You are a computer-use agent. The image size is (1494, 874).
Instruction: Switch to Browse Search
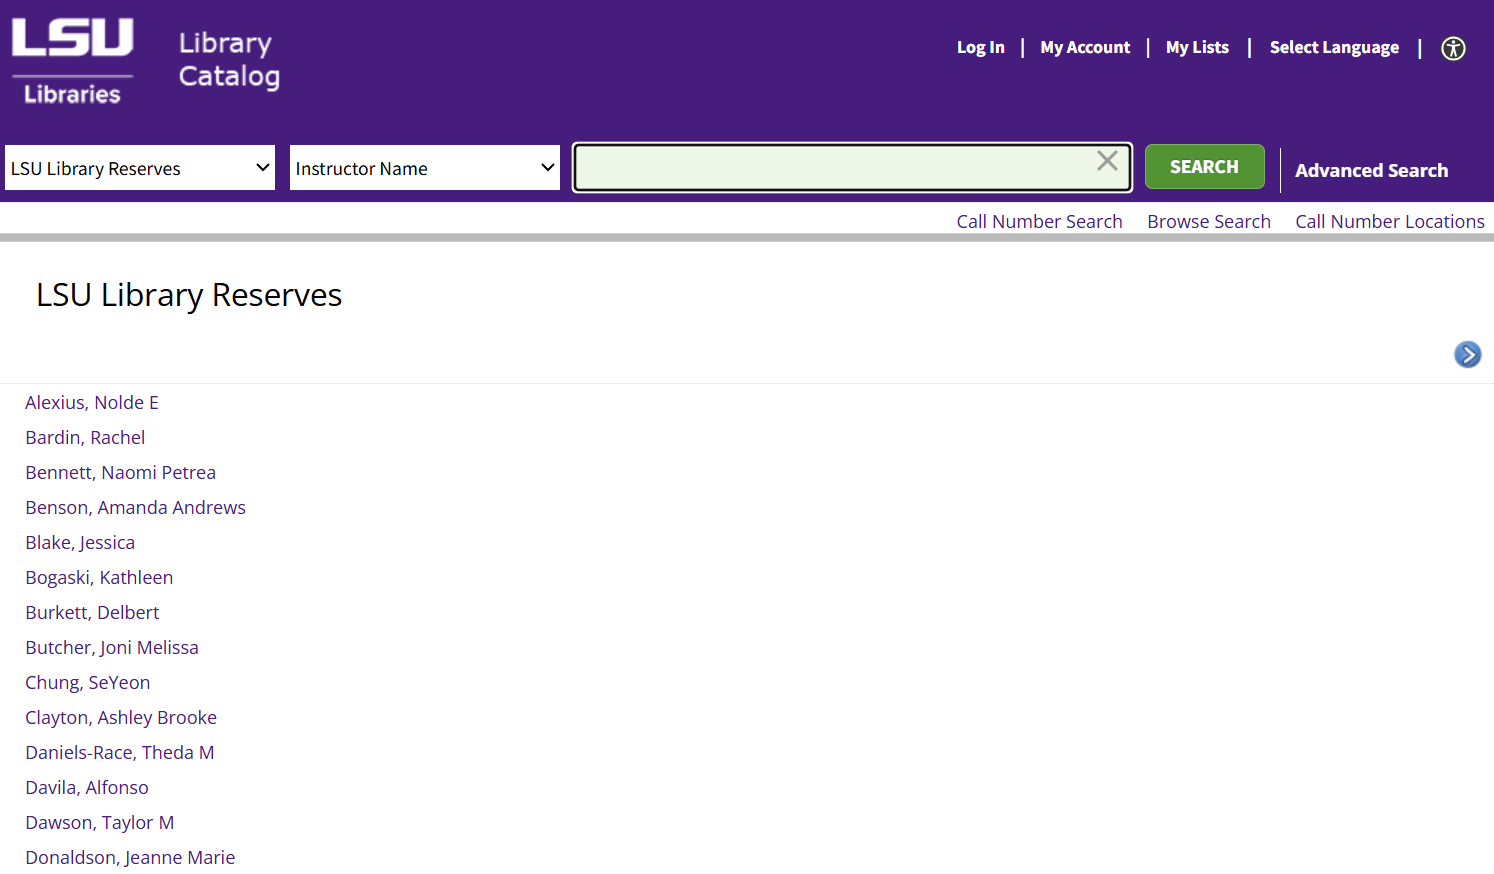(x=1208, y=221)
